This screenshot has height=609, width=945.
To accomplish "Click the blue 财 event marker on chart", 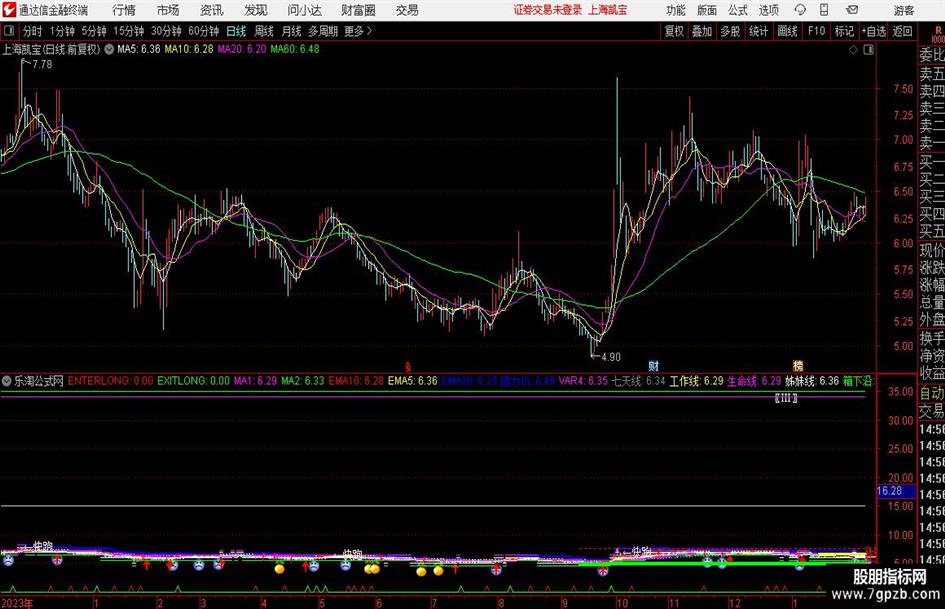I will point(653,366).
